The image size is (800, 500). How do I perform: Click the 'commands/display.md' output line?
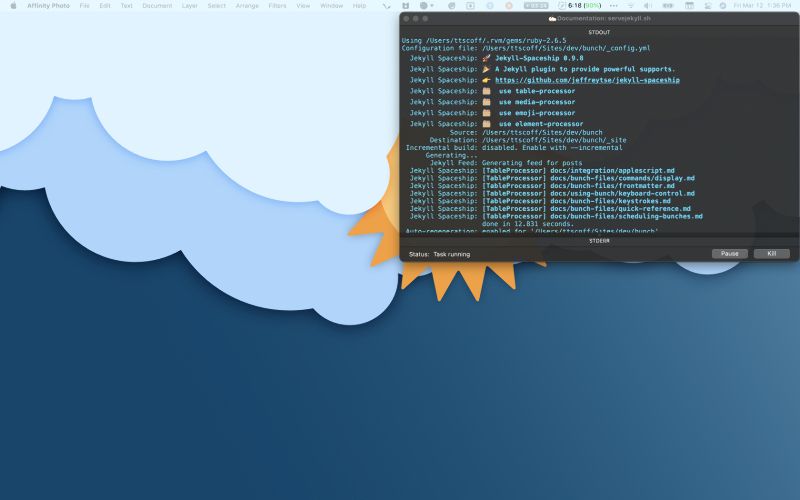(x=552, y=178)
